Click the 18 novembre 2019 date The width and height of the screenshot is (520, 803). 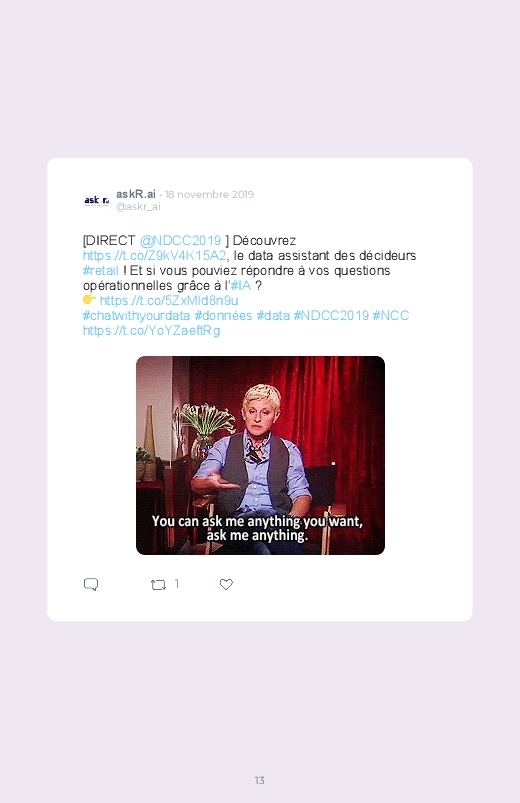pos(209,195)
